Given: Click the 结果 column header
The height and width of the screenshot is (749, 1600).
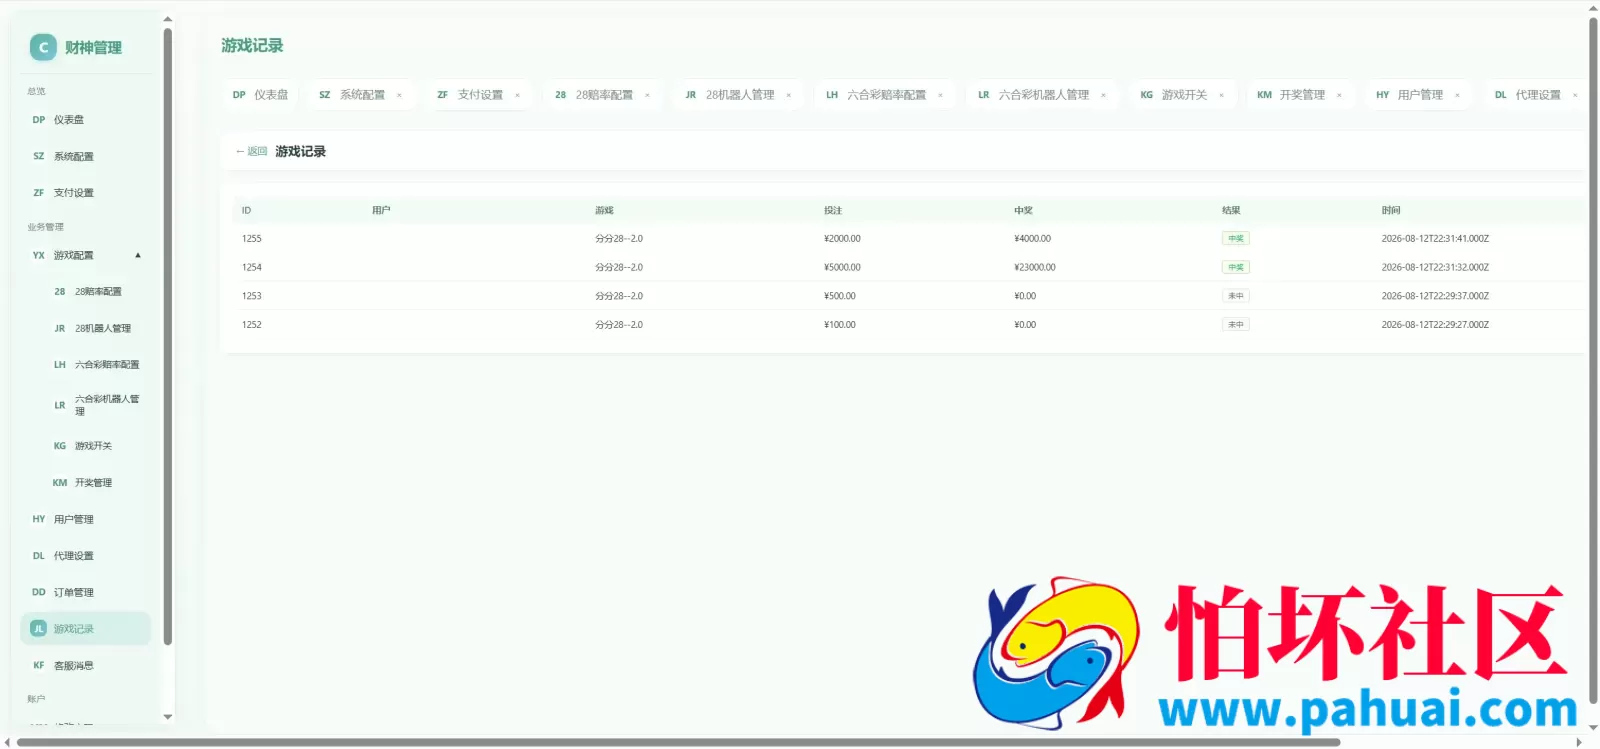Looking at the screenshot, I should tap(1231, 211).
